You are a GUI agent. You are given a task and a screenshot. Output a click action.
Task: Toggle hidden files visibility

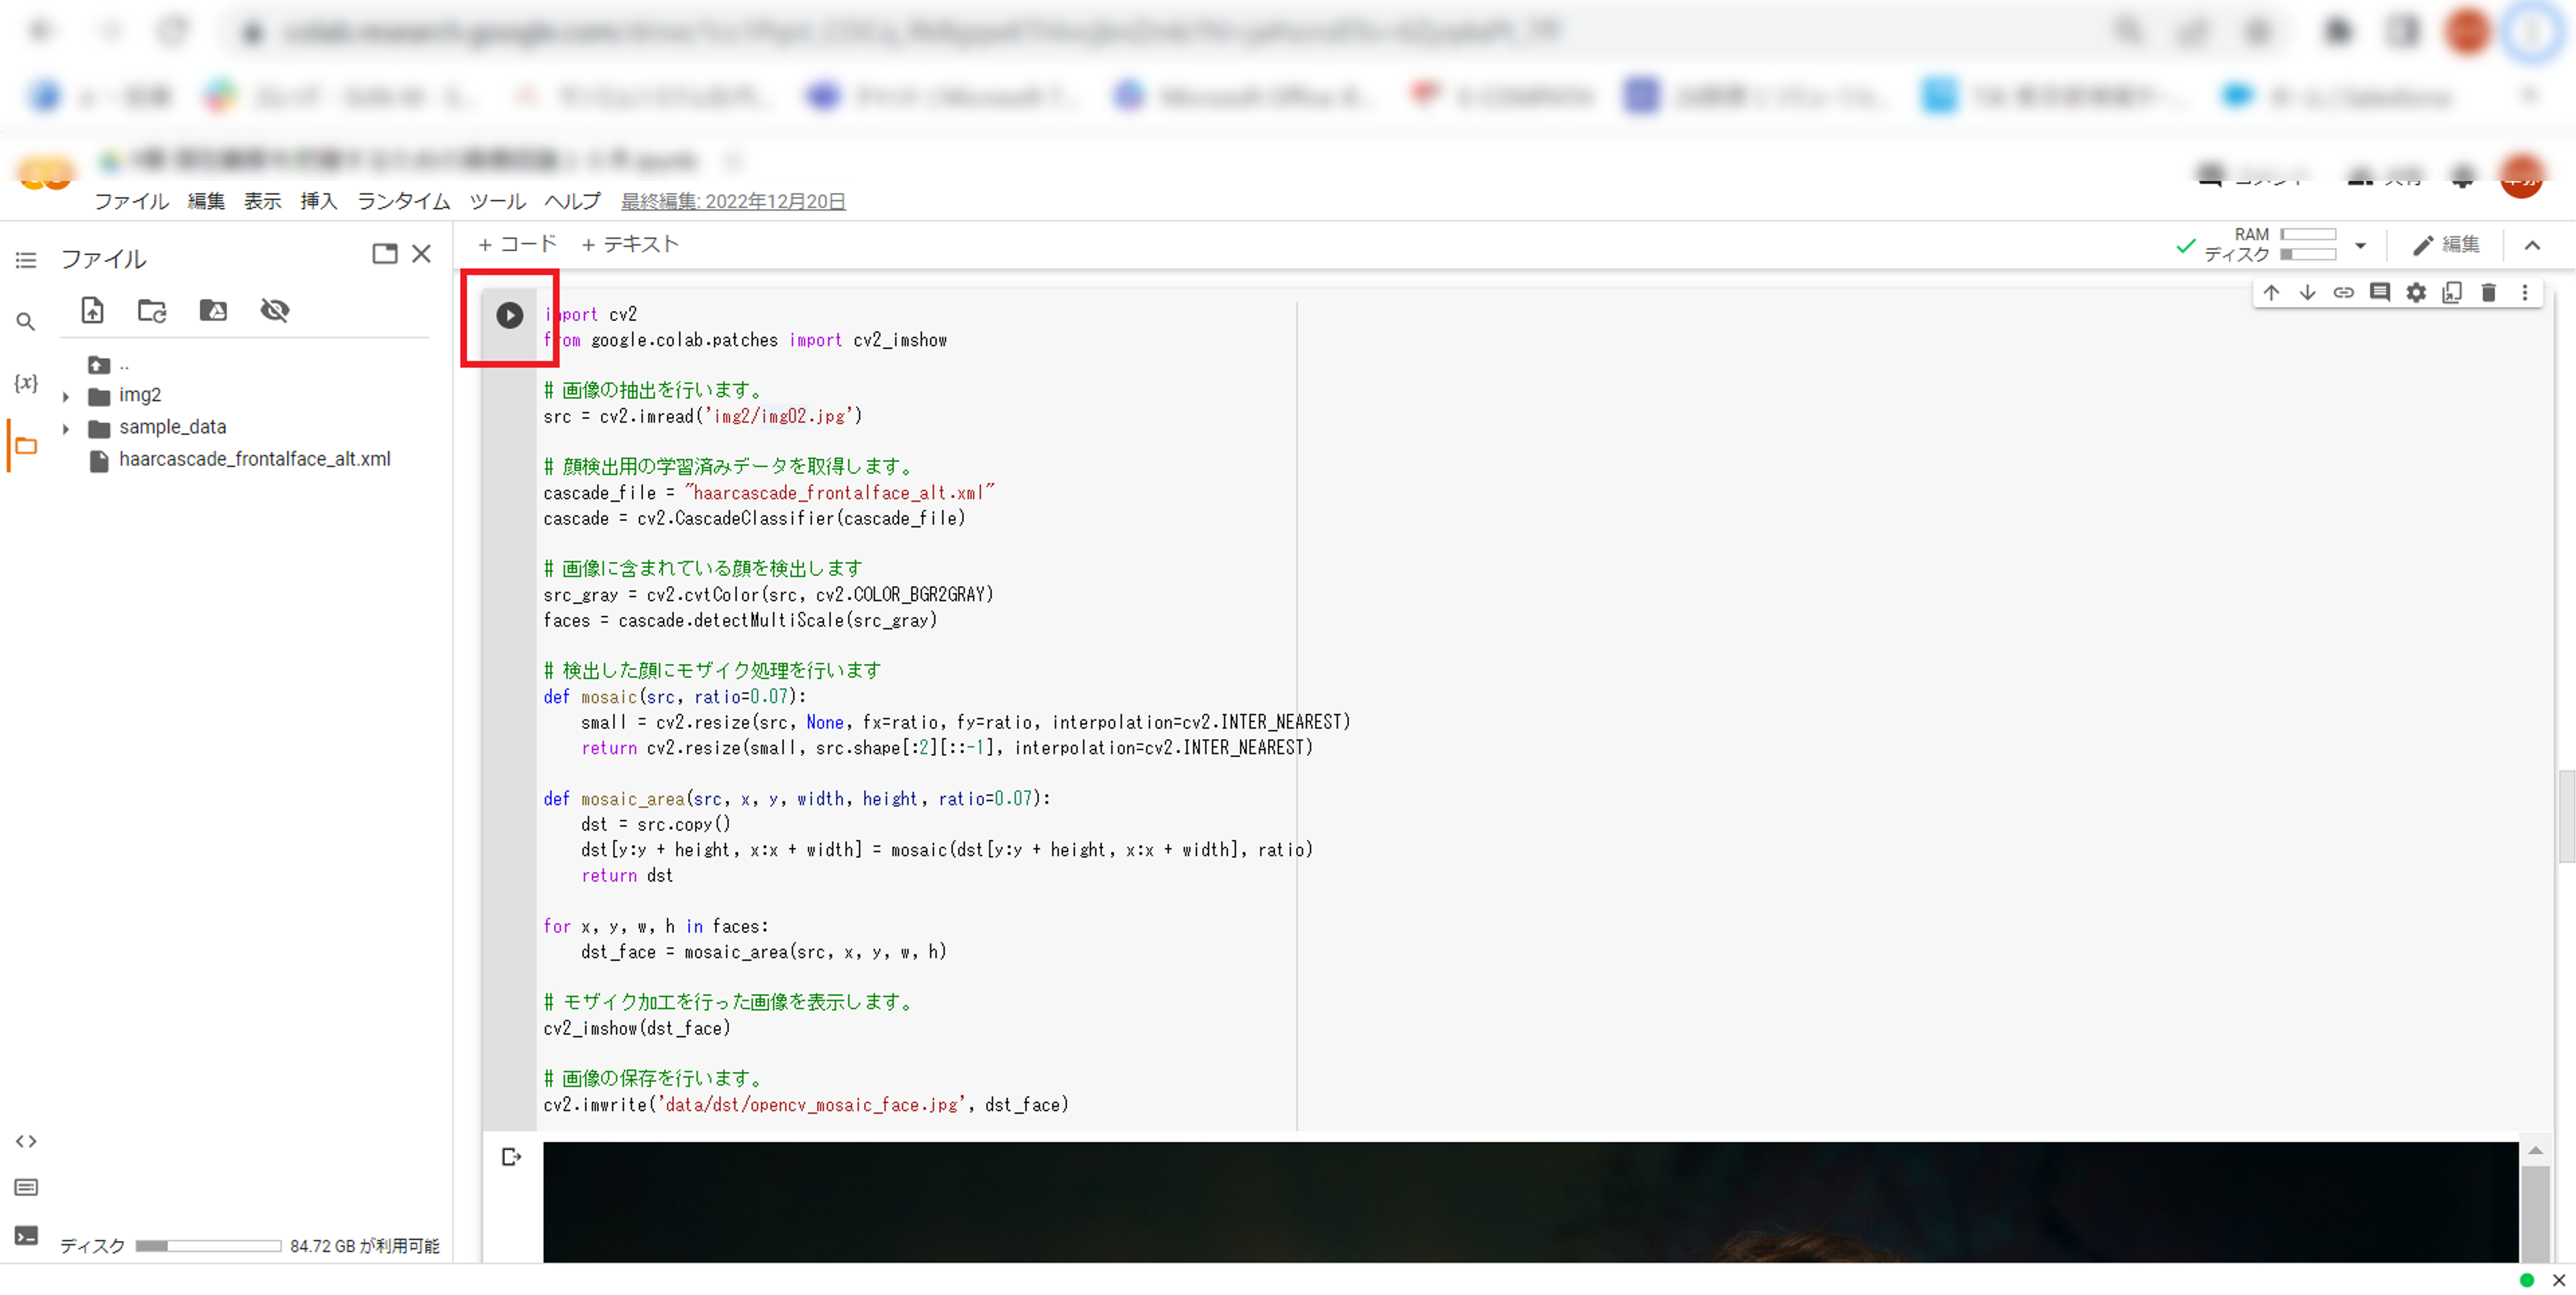pos(275,310)
